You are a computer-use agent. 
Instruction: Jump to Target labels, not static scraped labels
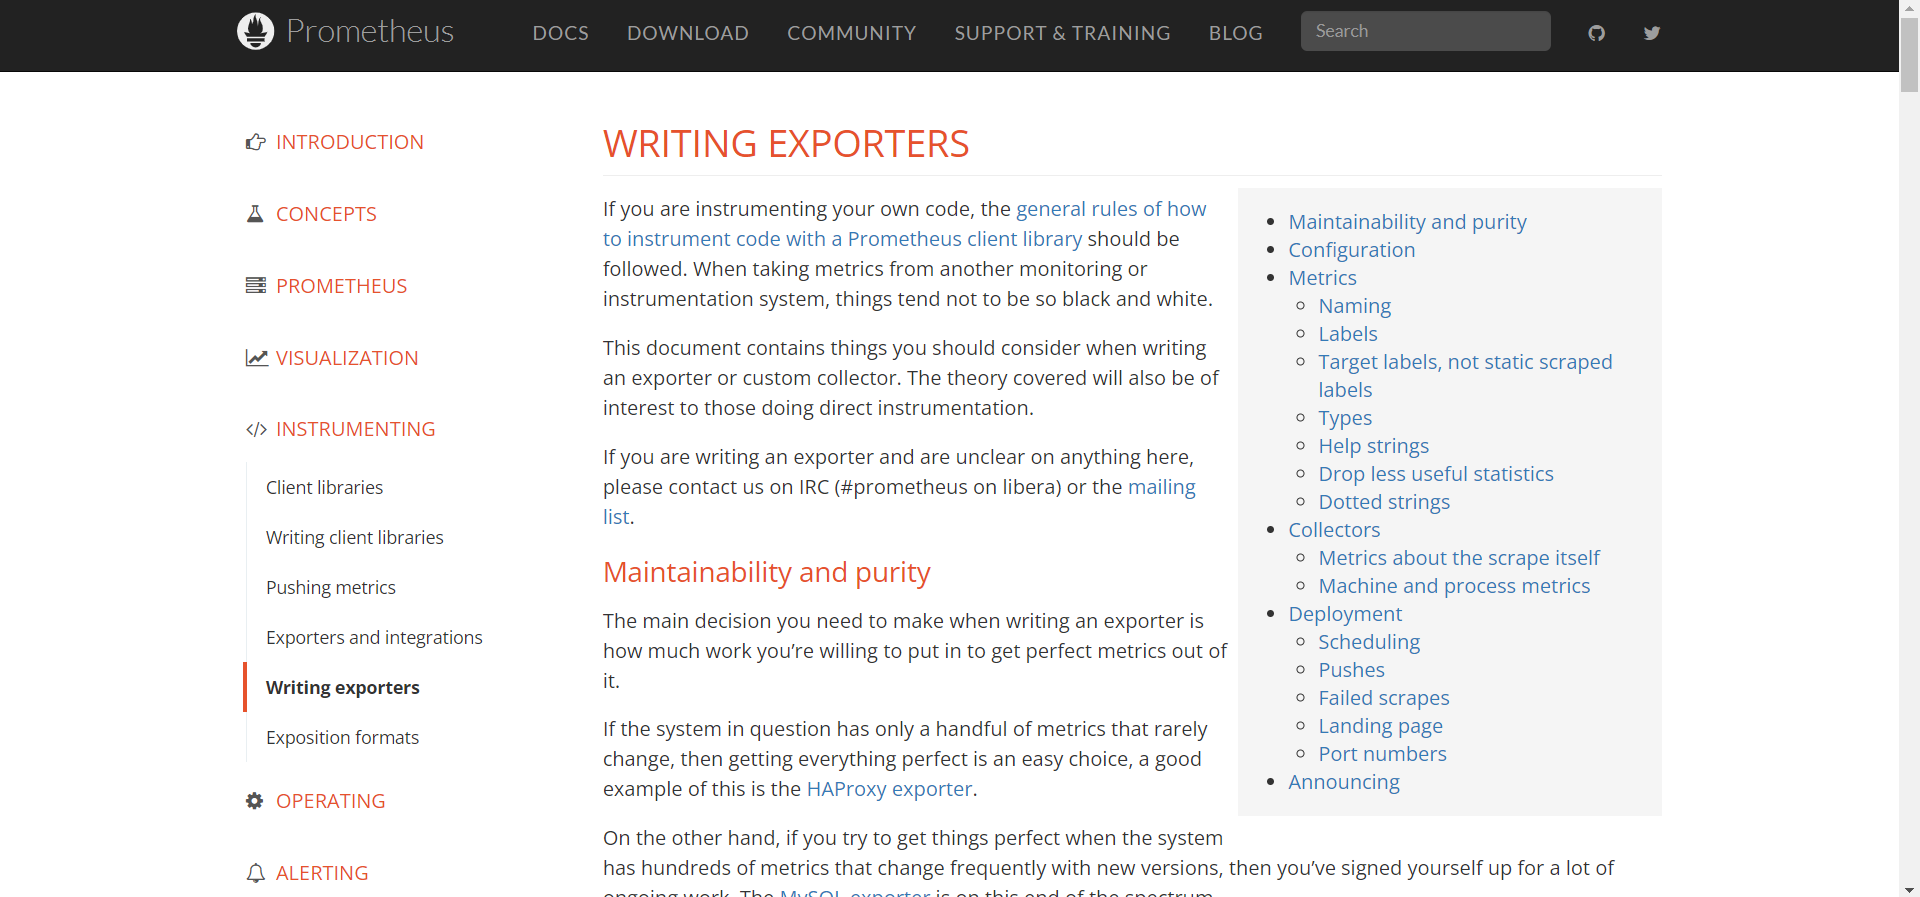coord(1466,376)
